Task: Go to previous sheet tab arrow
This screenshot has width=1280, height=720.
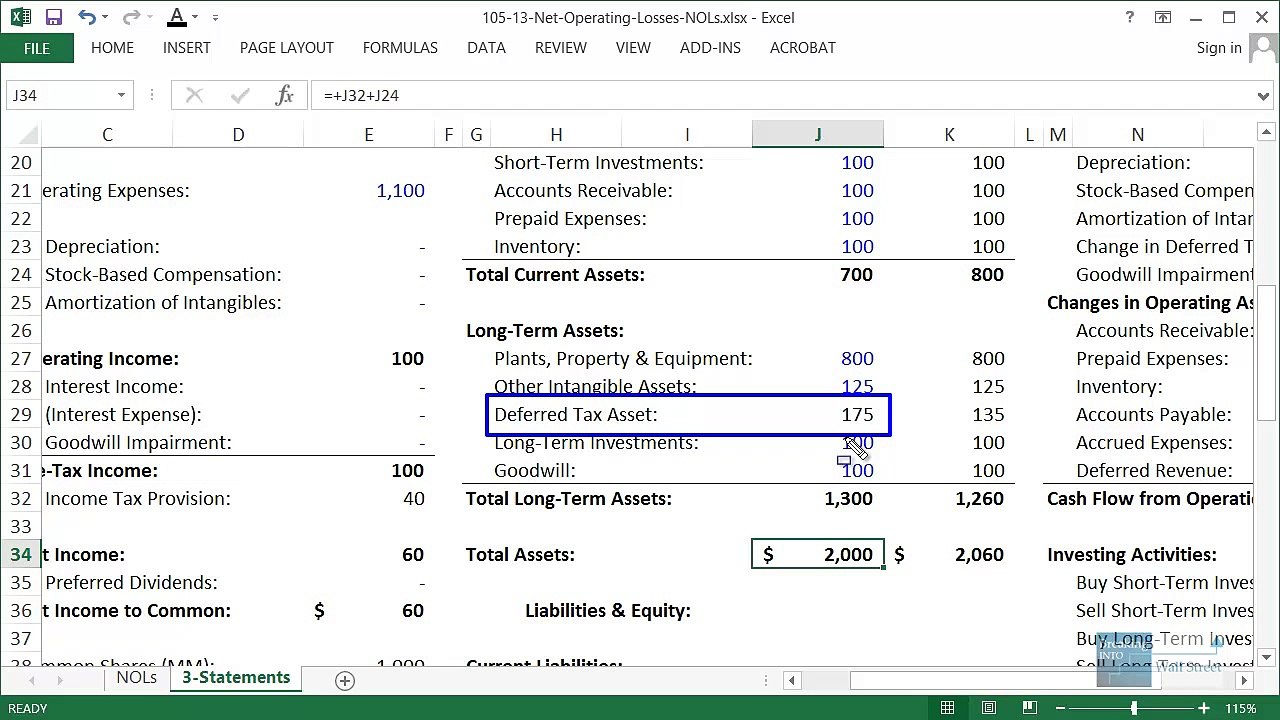Action: coord(32,680)
